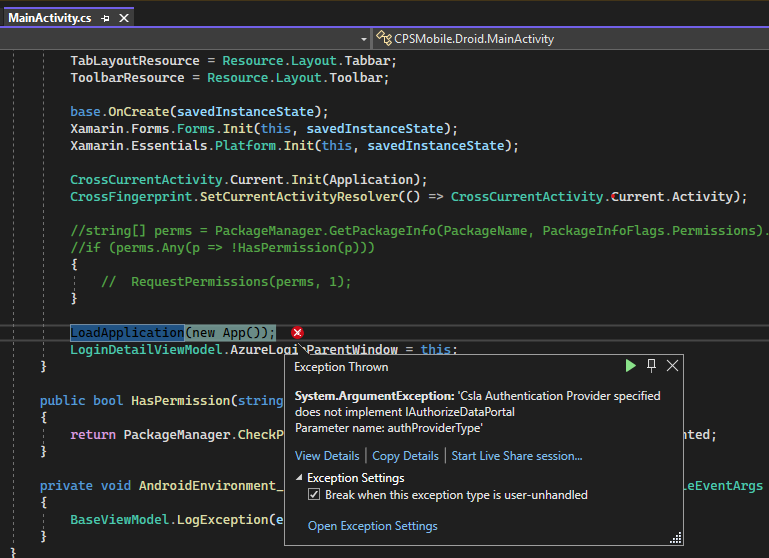Viewport: 769px width, 558px height.
Task: Click 'ToolbarResource' identifier
Action: pyautogui.click(x=128, y=77)
